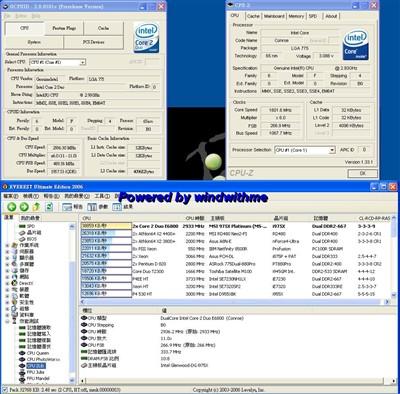The height and width of the screenshot is (394, 400).
Task: Click the tree scrollbar down arrow
Action: click(72, 380)
